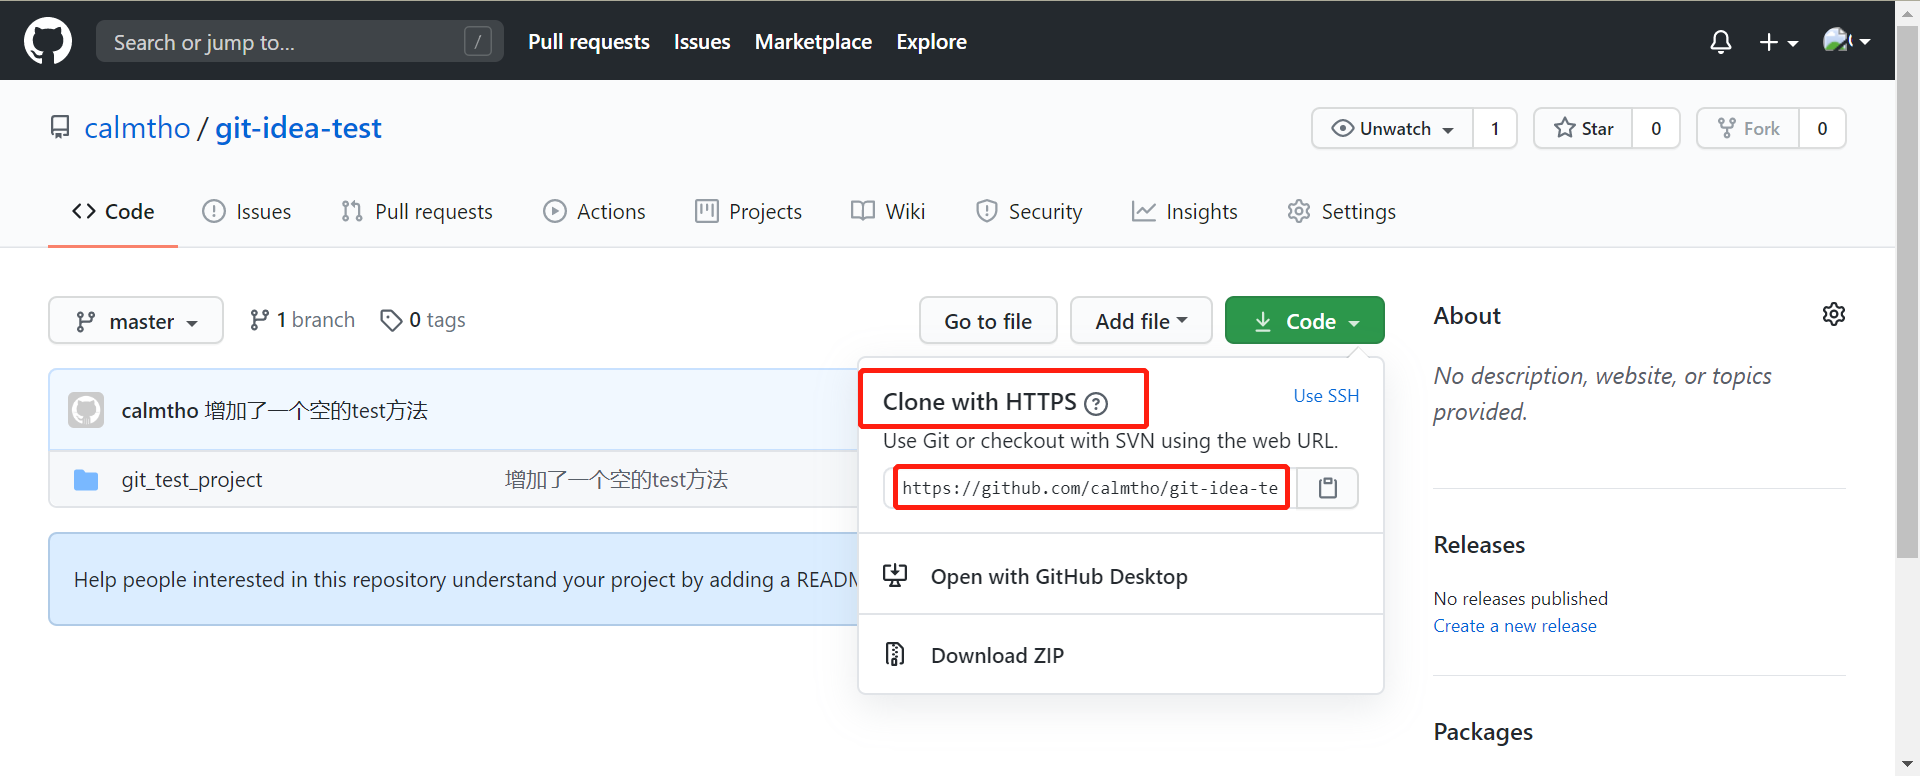Click the Clone with HTTPS help icon
The width and height of the screenshot is (1920, 776).
(x=1096, y=403)
